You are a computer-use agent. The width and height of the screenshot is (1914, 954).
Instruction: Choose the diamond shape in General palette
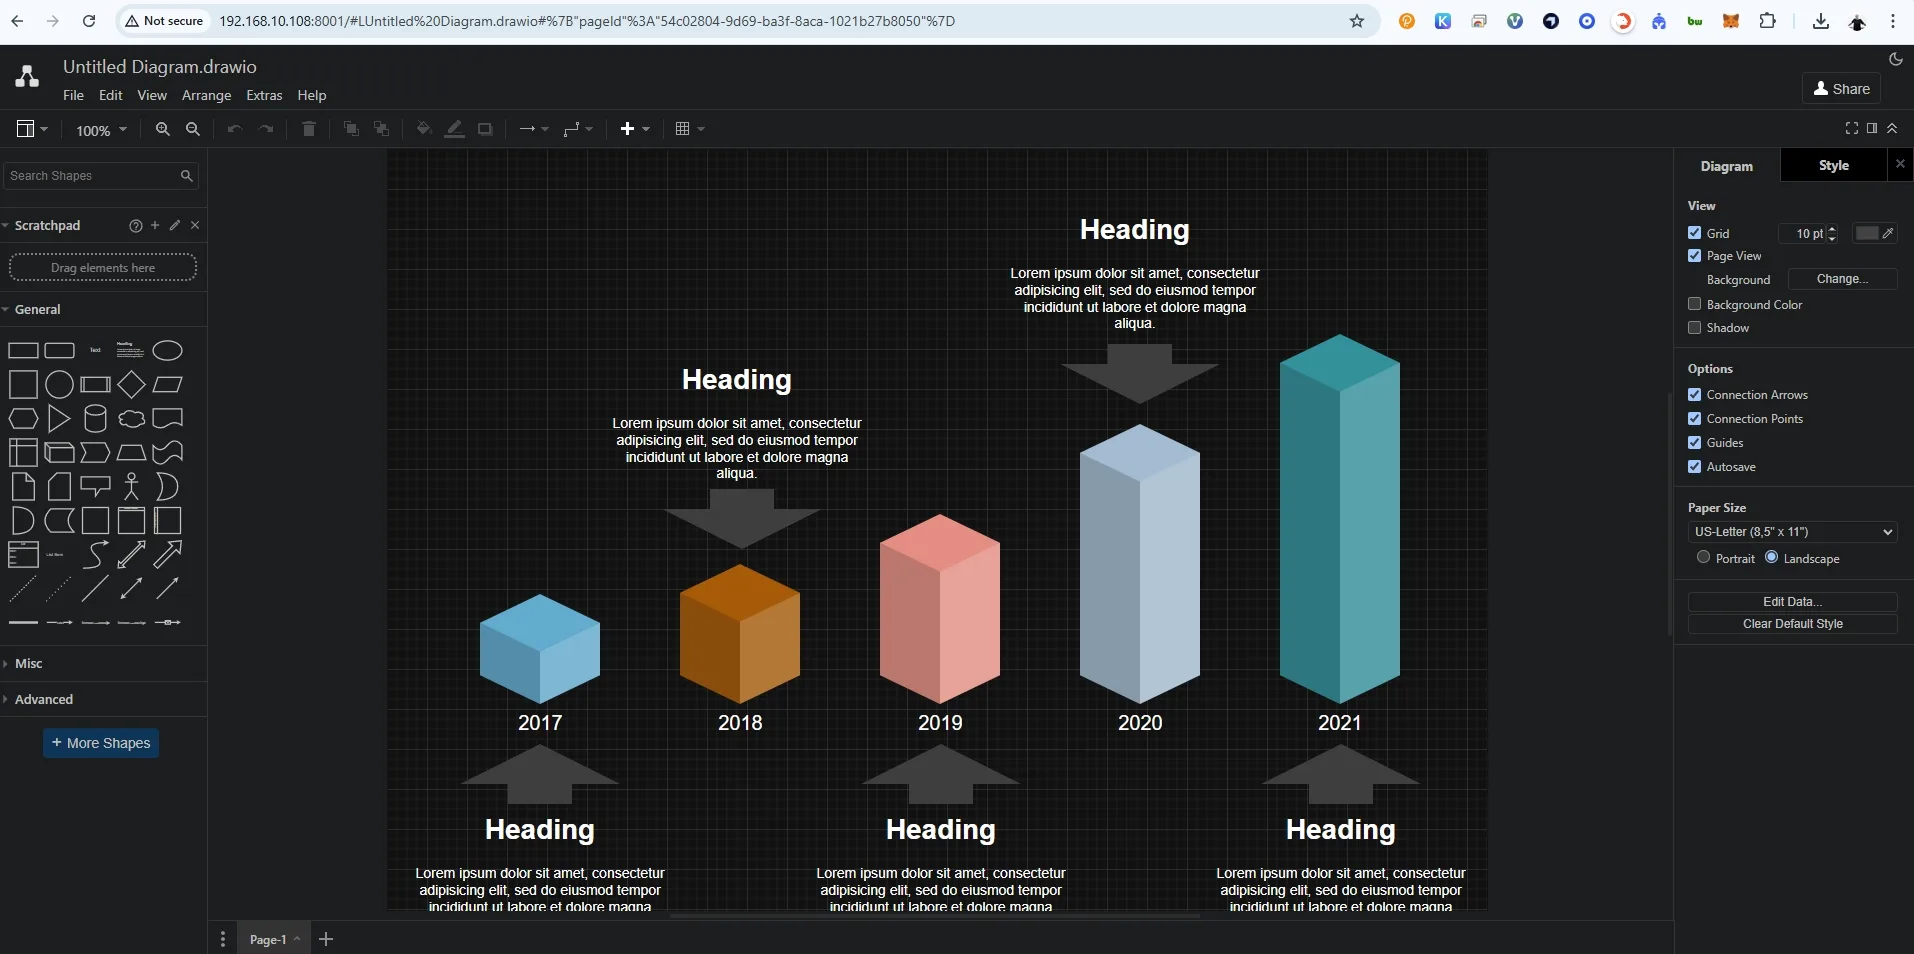(x=131, y=384)
